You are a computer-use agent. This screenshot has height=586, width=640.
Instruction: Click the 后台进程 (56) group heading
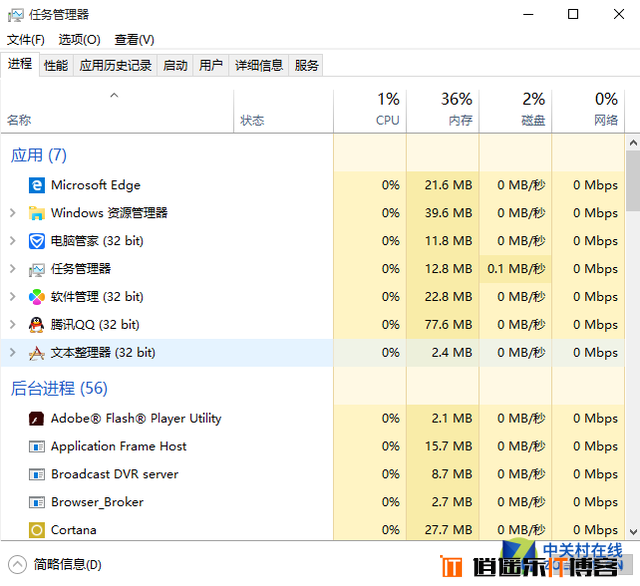pyautogui.click(x=59, y=388)
